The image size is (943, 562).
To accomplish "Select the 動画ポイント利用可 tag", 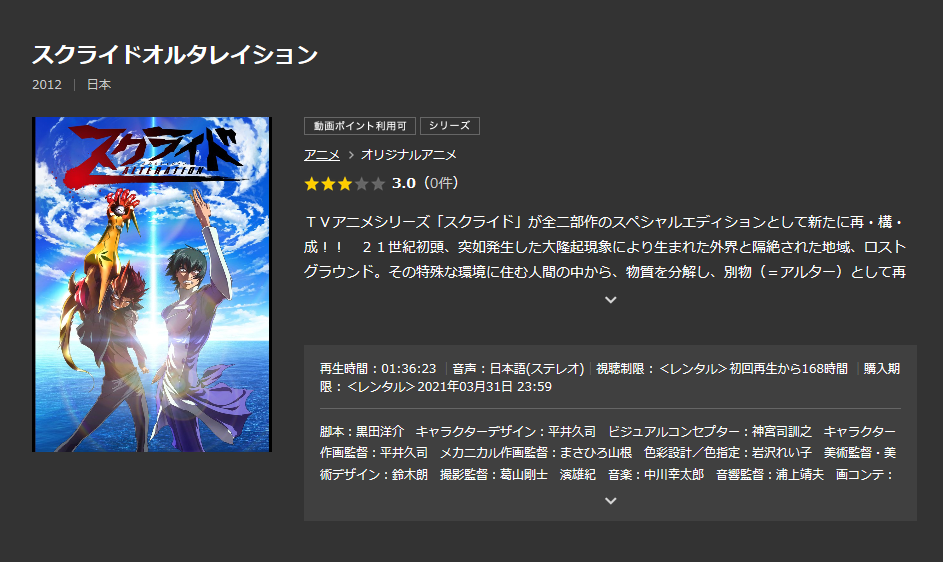I will (x=360, y=126).
